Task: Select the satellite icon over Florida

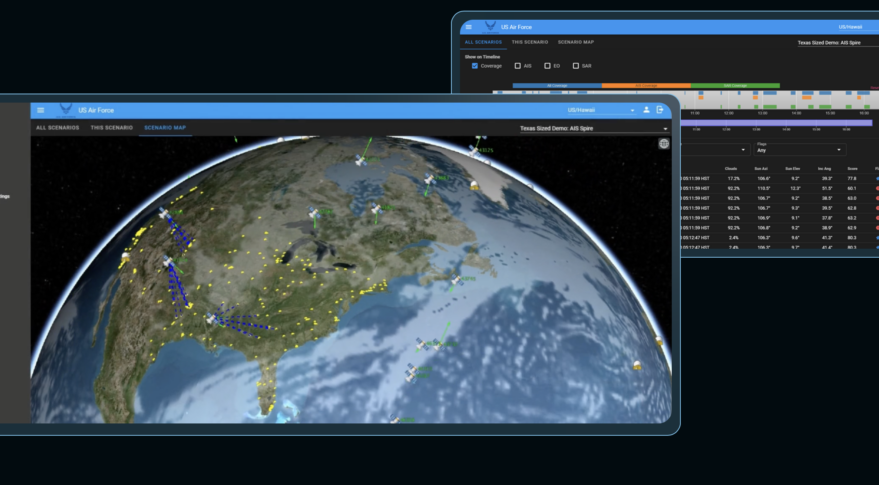Action: coord(410,372)
